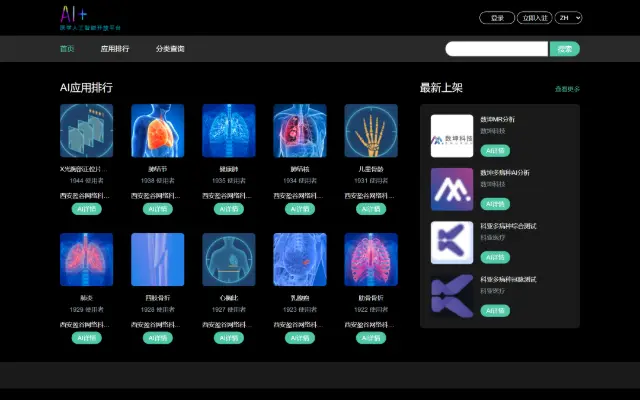Click the 科亚多病种综合测试 white K logo
Image resolution: width=640 pixels, height=400 pixels.
click(x=452, y=242)
